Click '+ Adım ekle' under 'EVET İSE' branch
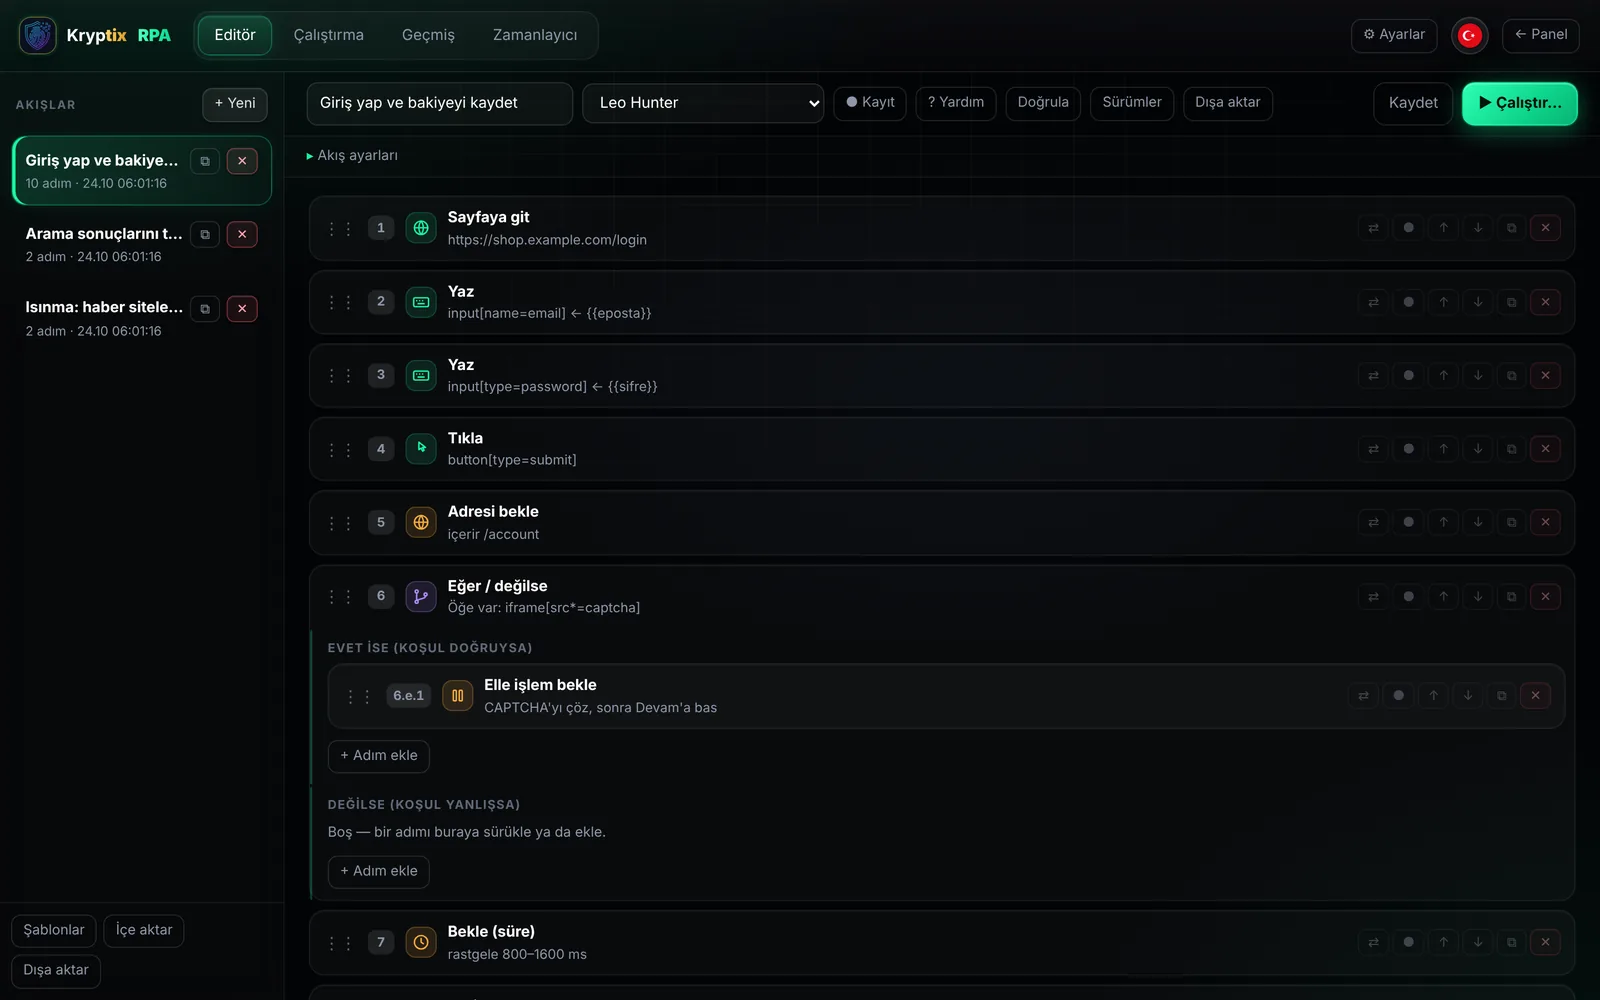The height and width of the screenshot is (1000, 1600). click(379, 756)
